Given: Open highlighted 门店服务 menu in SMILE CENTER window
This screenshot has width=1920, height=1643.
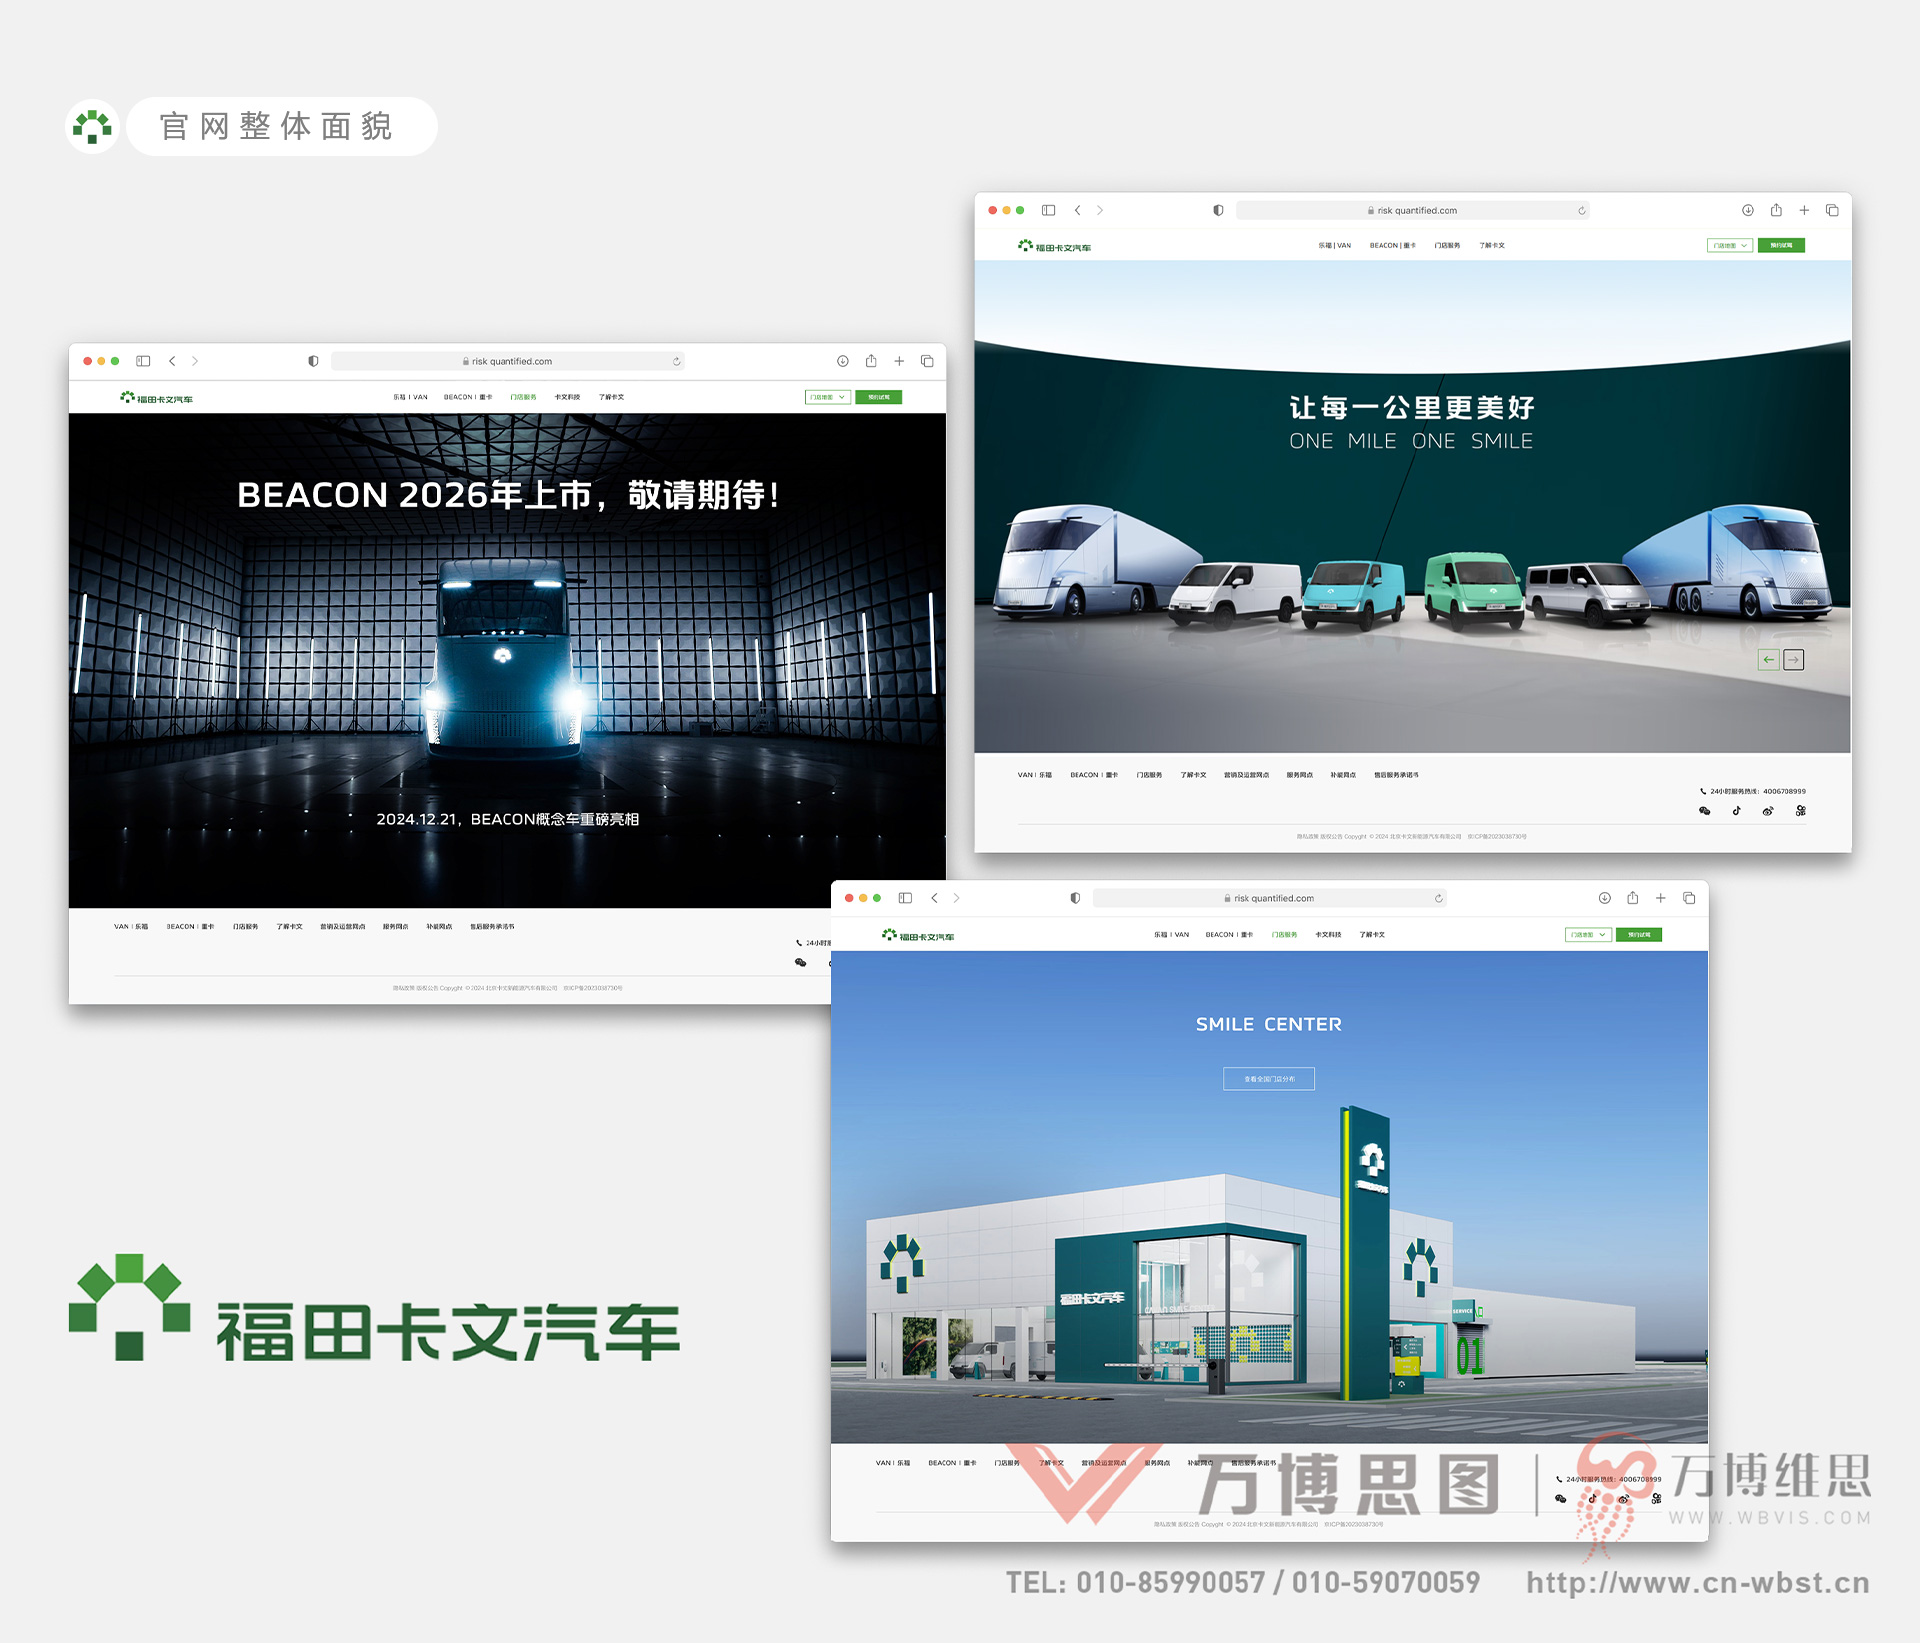Looking at the screenshot, I should [x=1284, y=935].
